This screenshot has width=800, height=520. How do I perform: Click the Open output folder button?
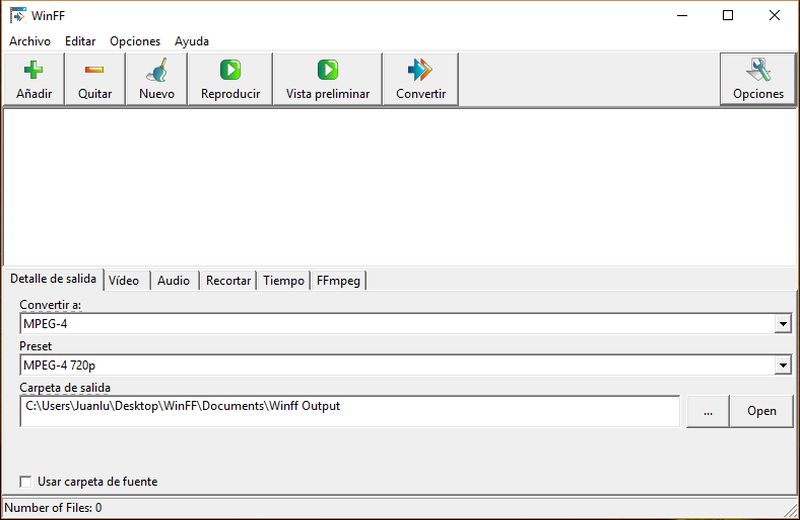tap(762, 411)
